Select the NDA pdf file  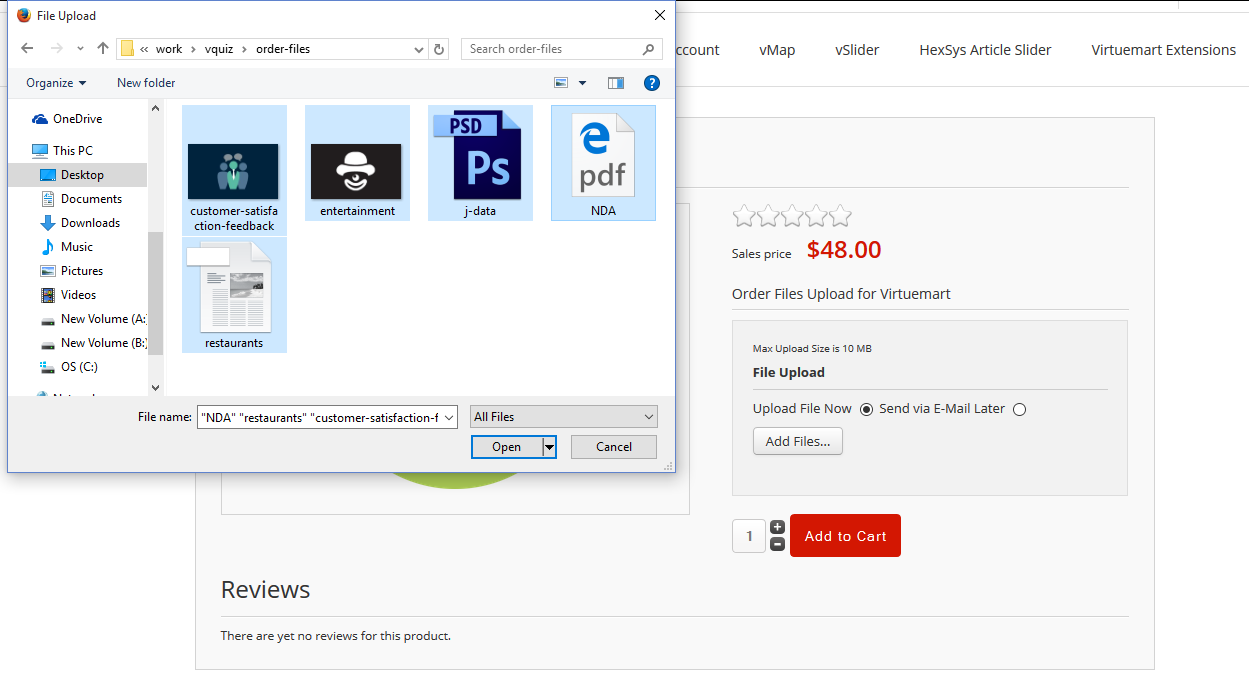(x=603, y=163)
